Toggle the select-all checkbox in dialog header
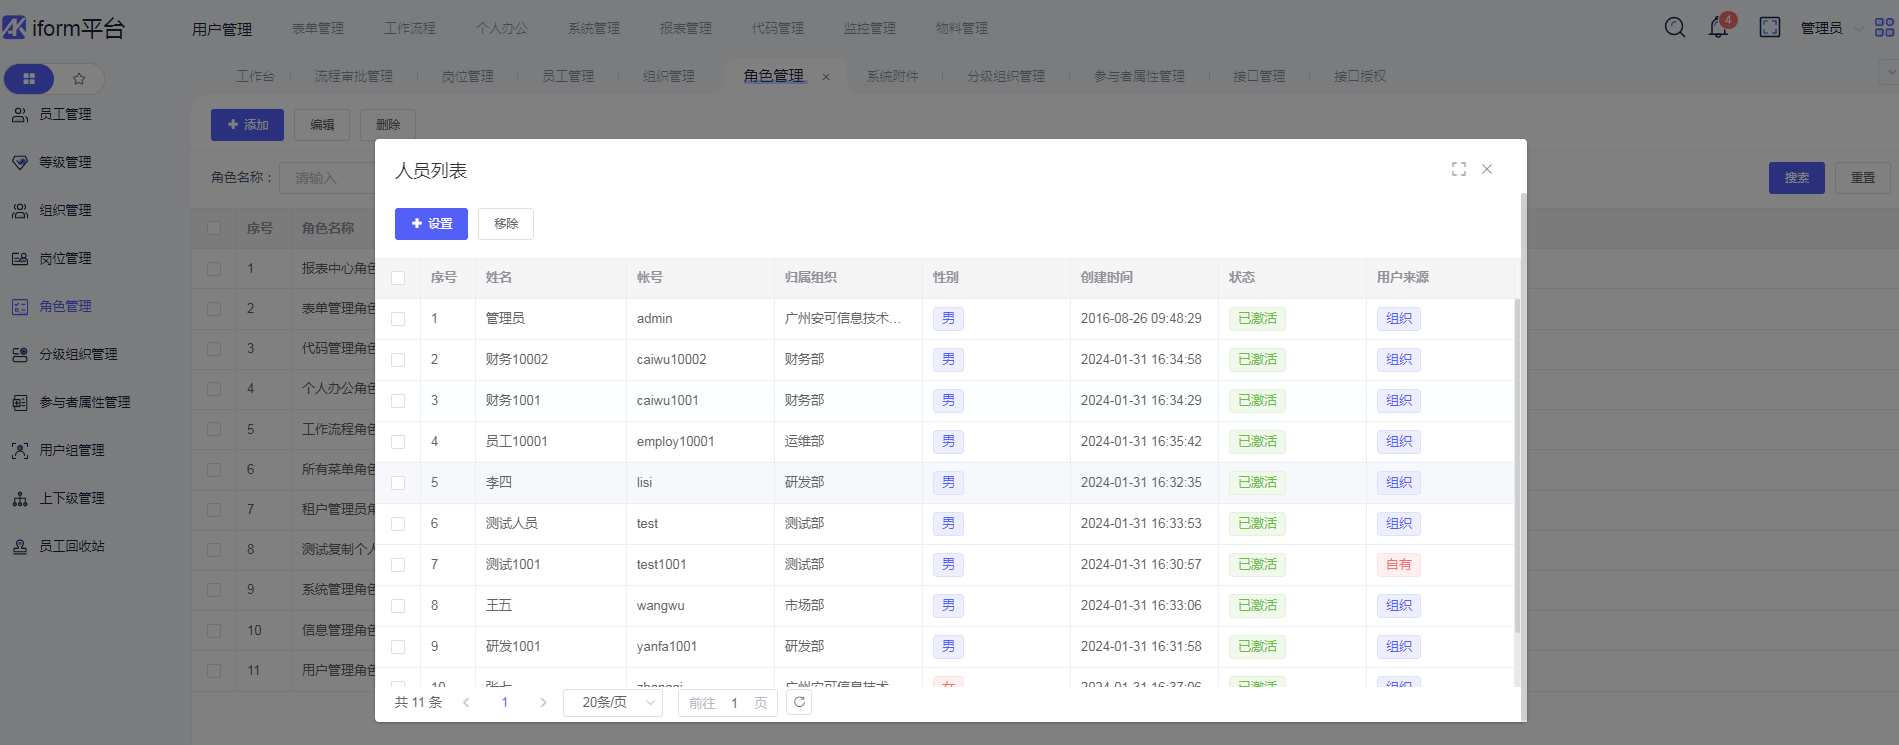This screenshot has height=745, width=1899. 398,278
